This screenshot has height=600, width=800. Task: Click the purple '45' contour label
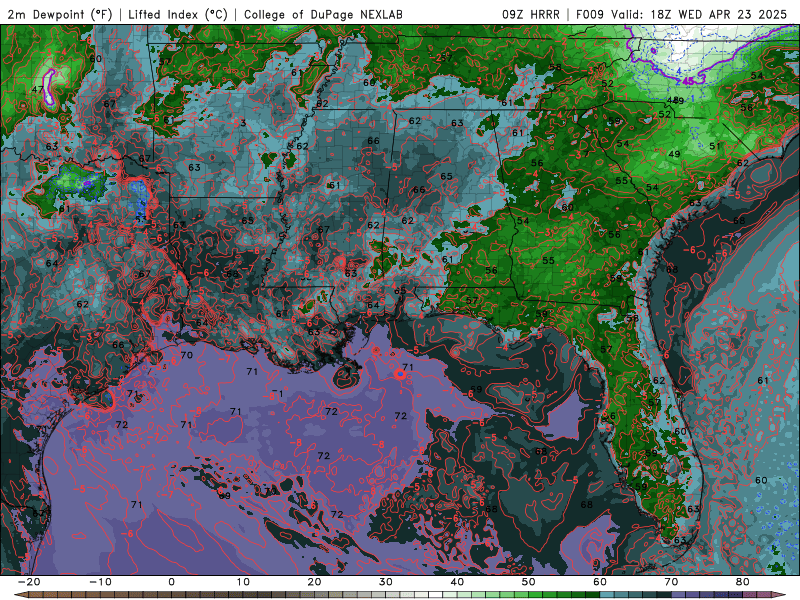point(688,81)
